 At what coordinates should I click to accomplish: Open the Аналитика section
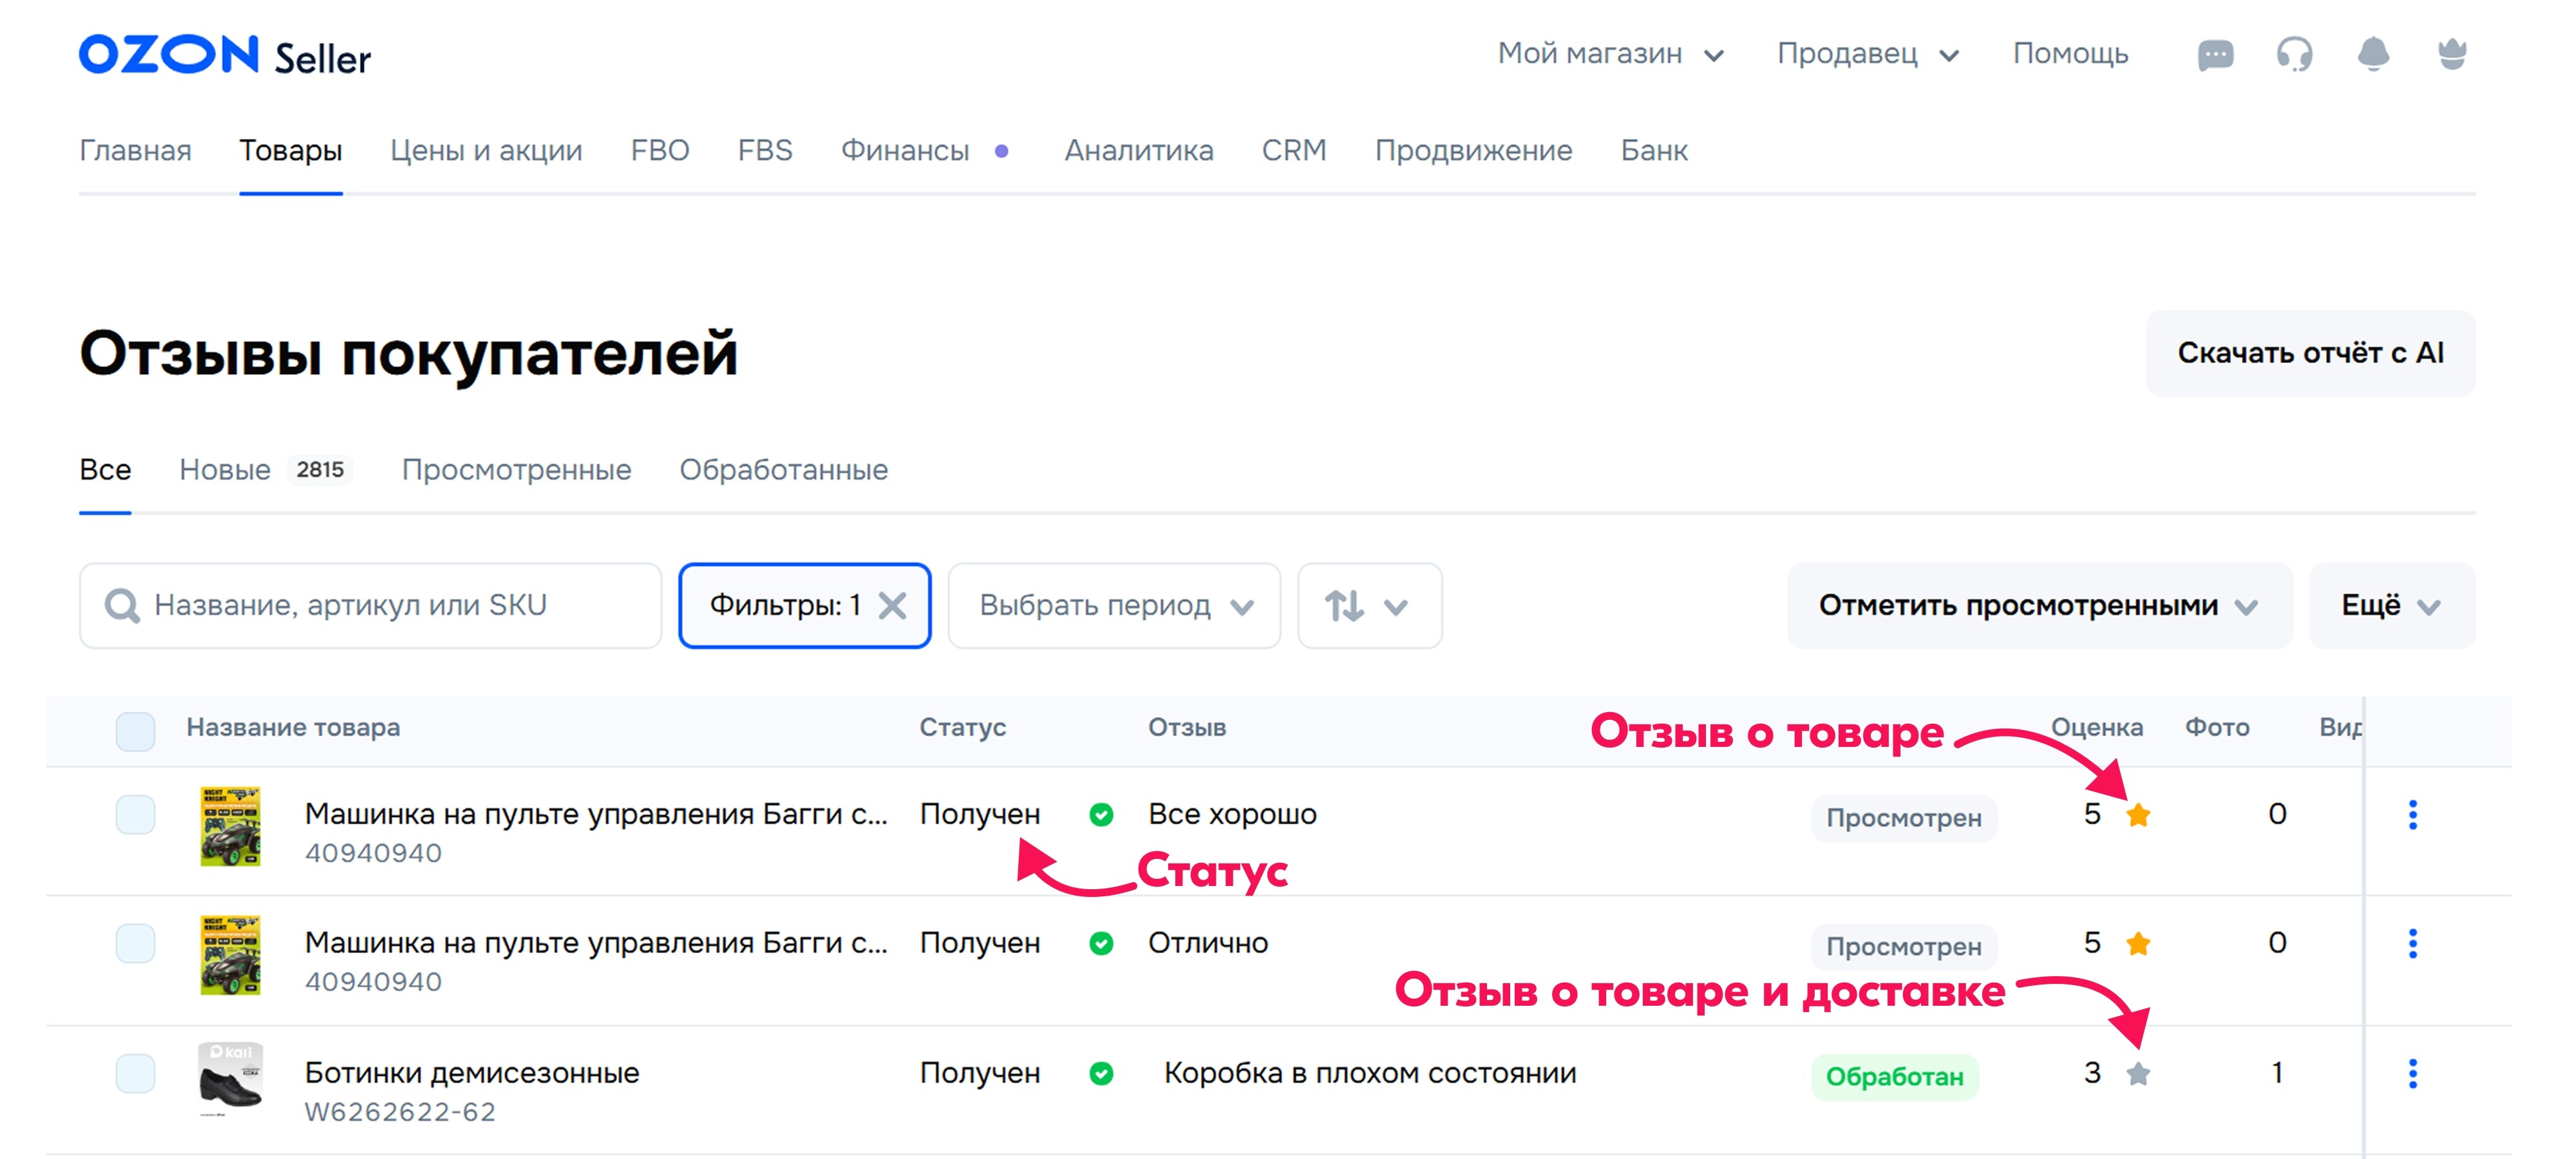1139,150
